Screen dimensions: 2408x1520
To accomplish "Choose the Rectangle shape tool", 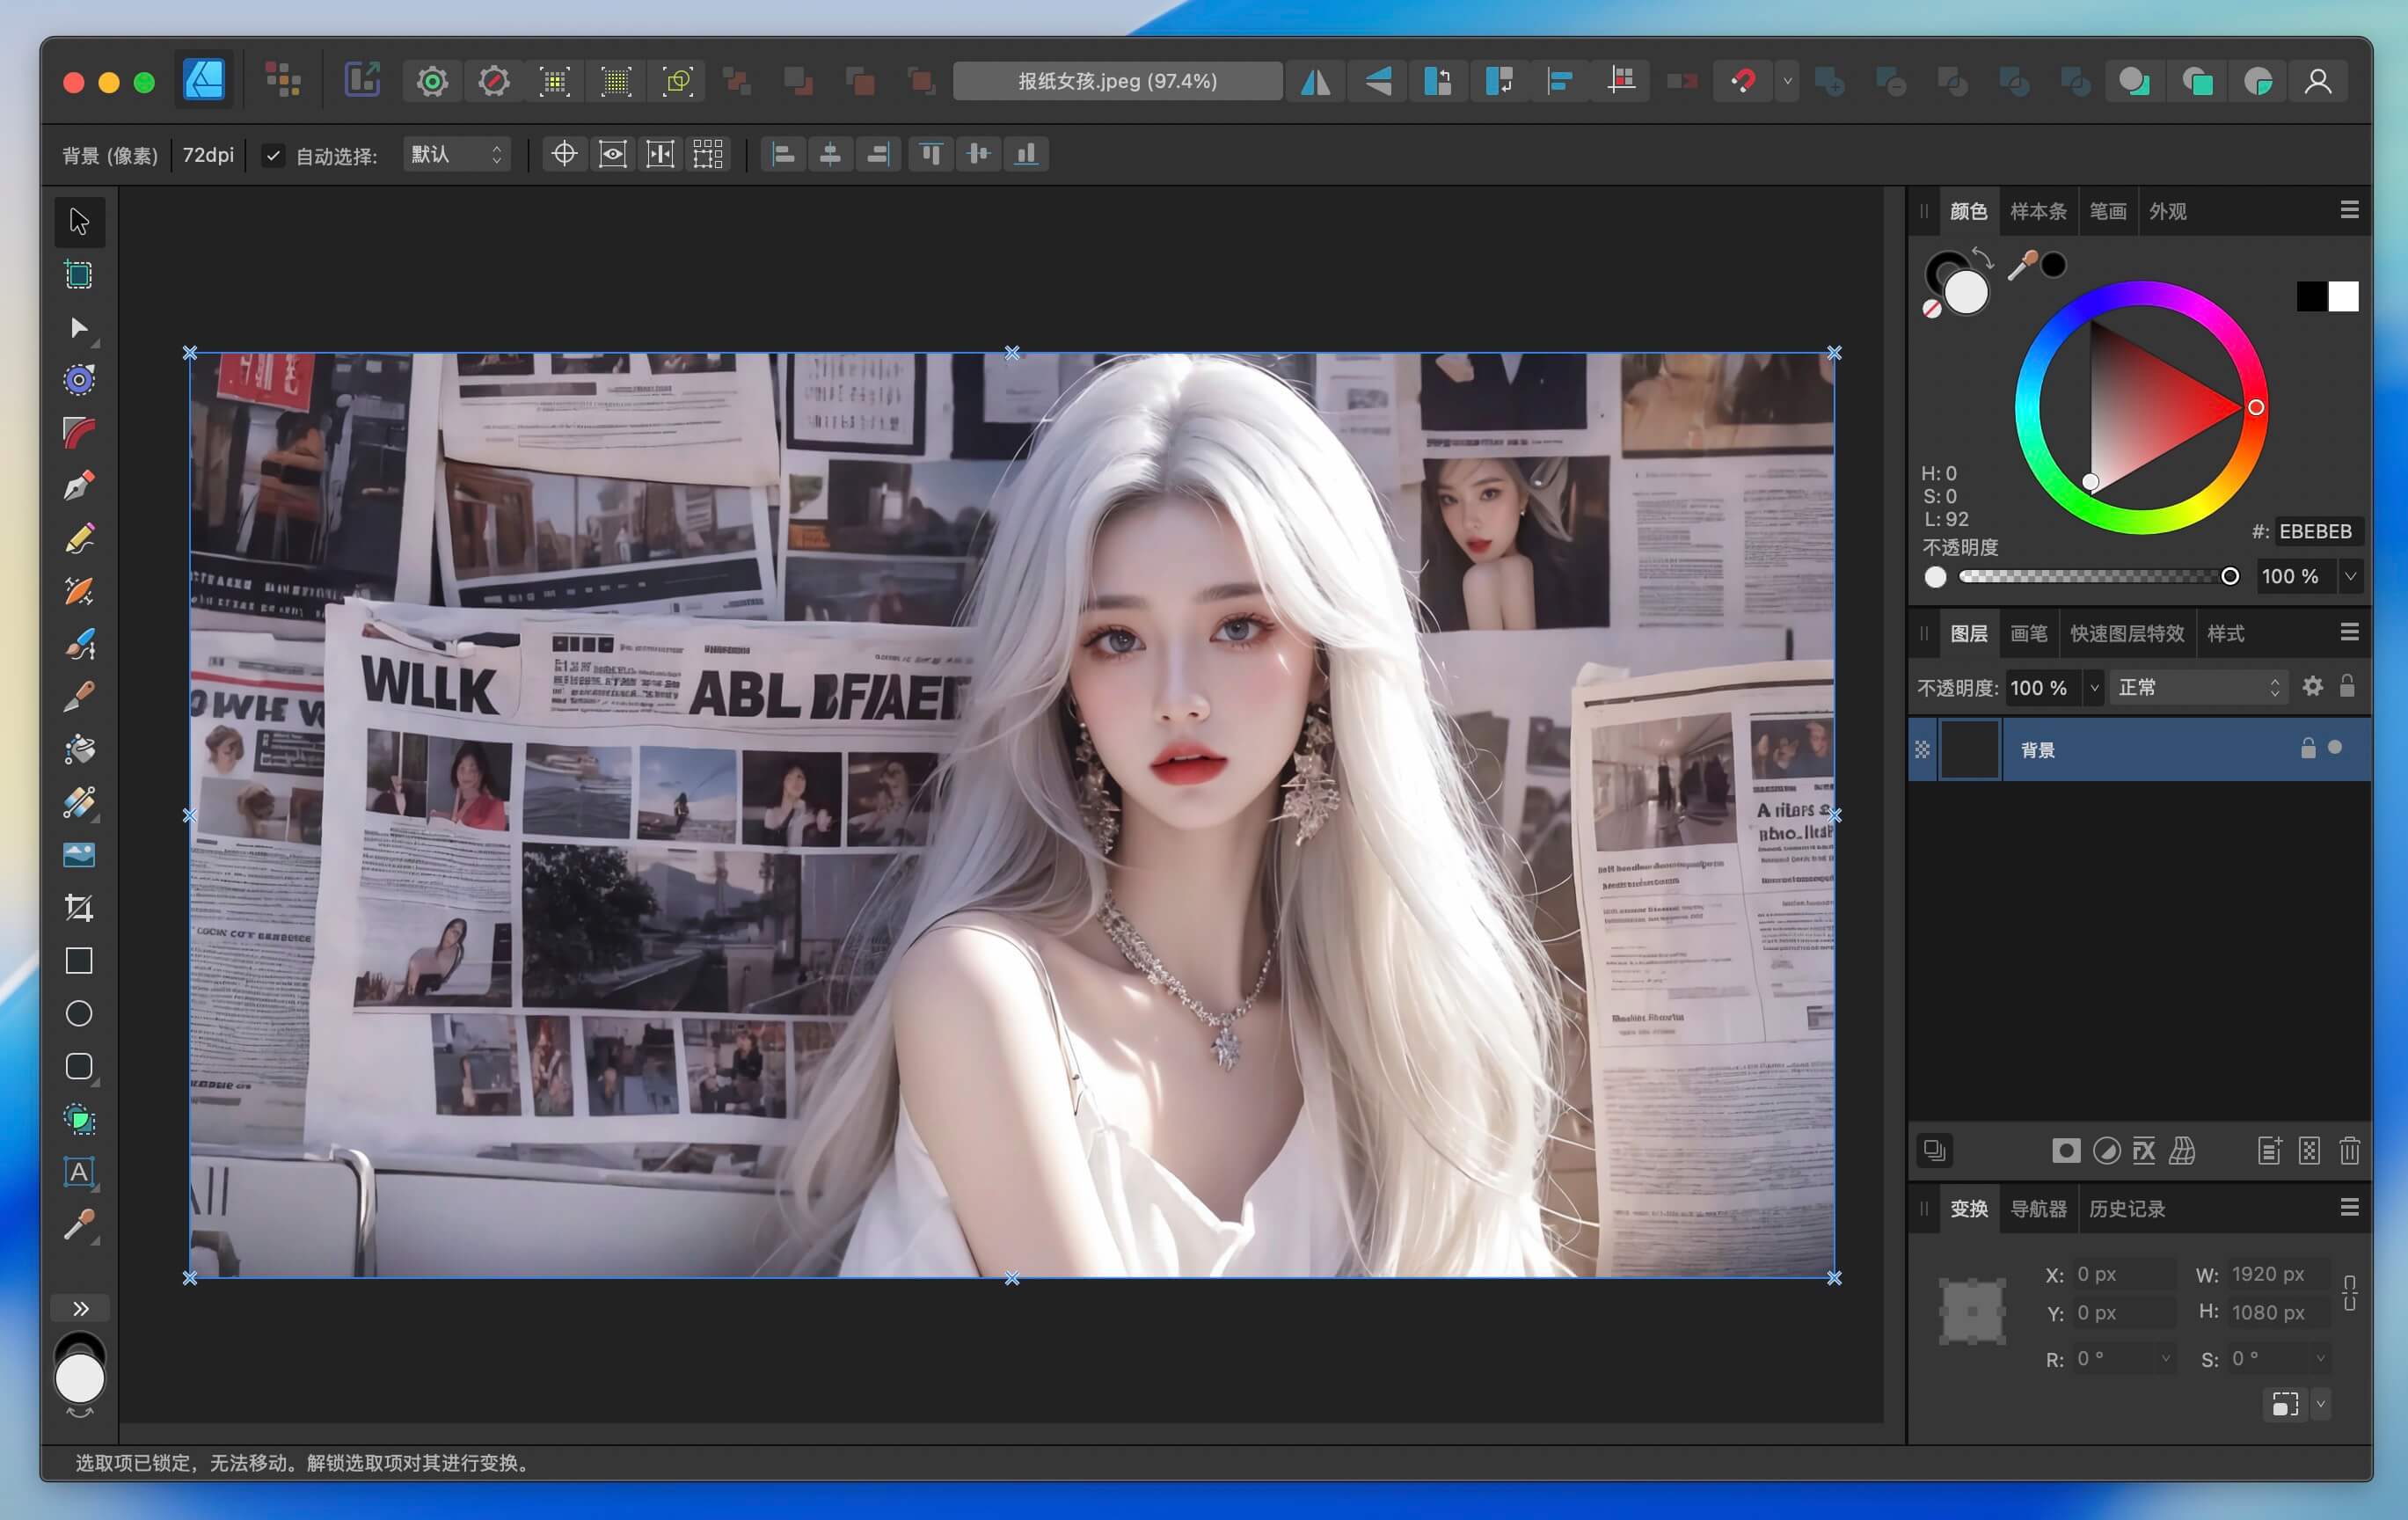I will (x=79, y=961).
